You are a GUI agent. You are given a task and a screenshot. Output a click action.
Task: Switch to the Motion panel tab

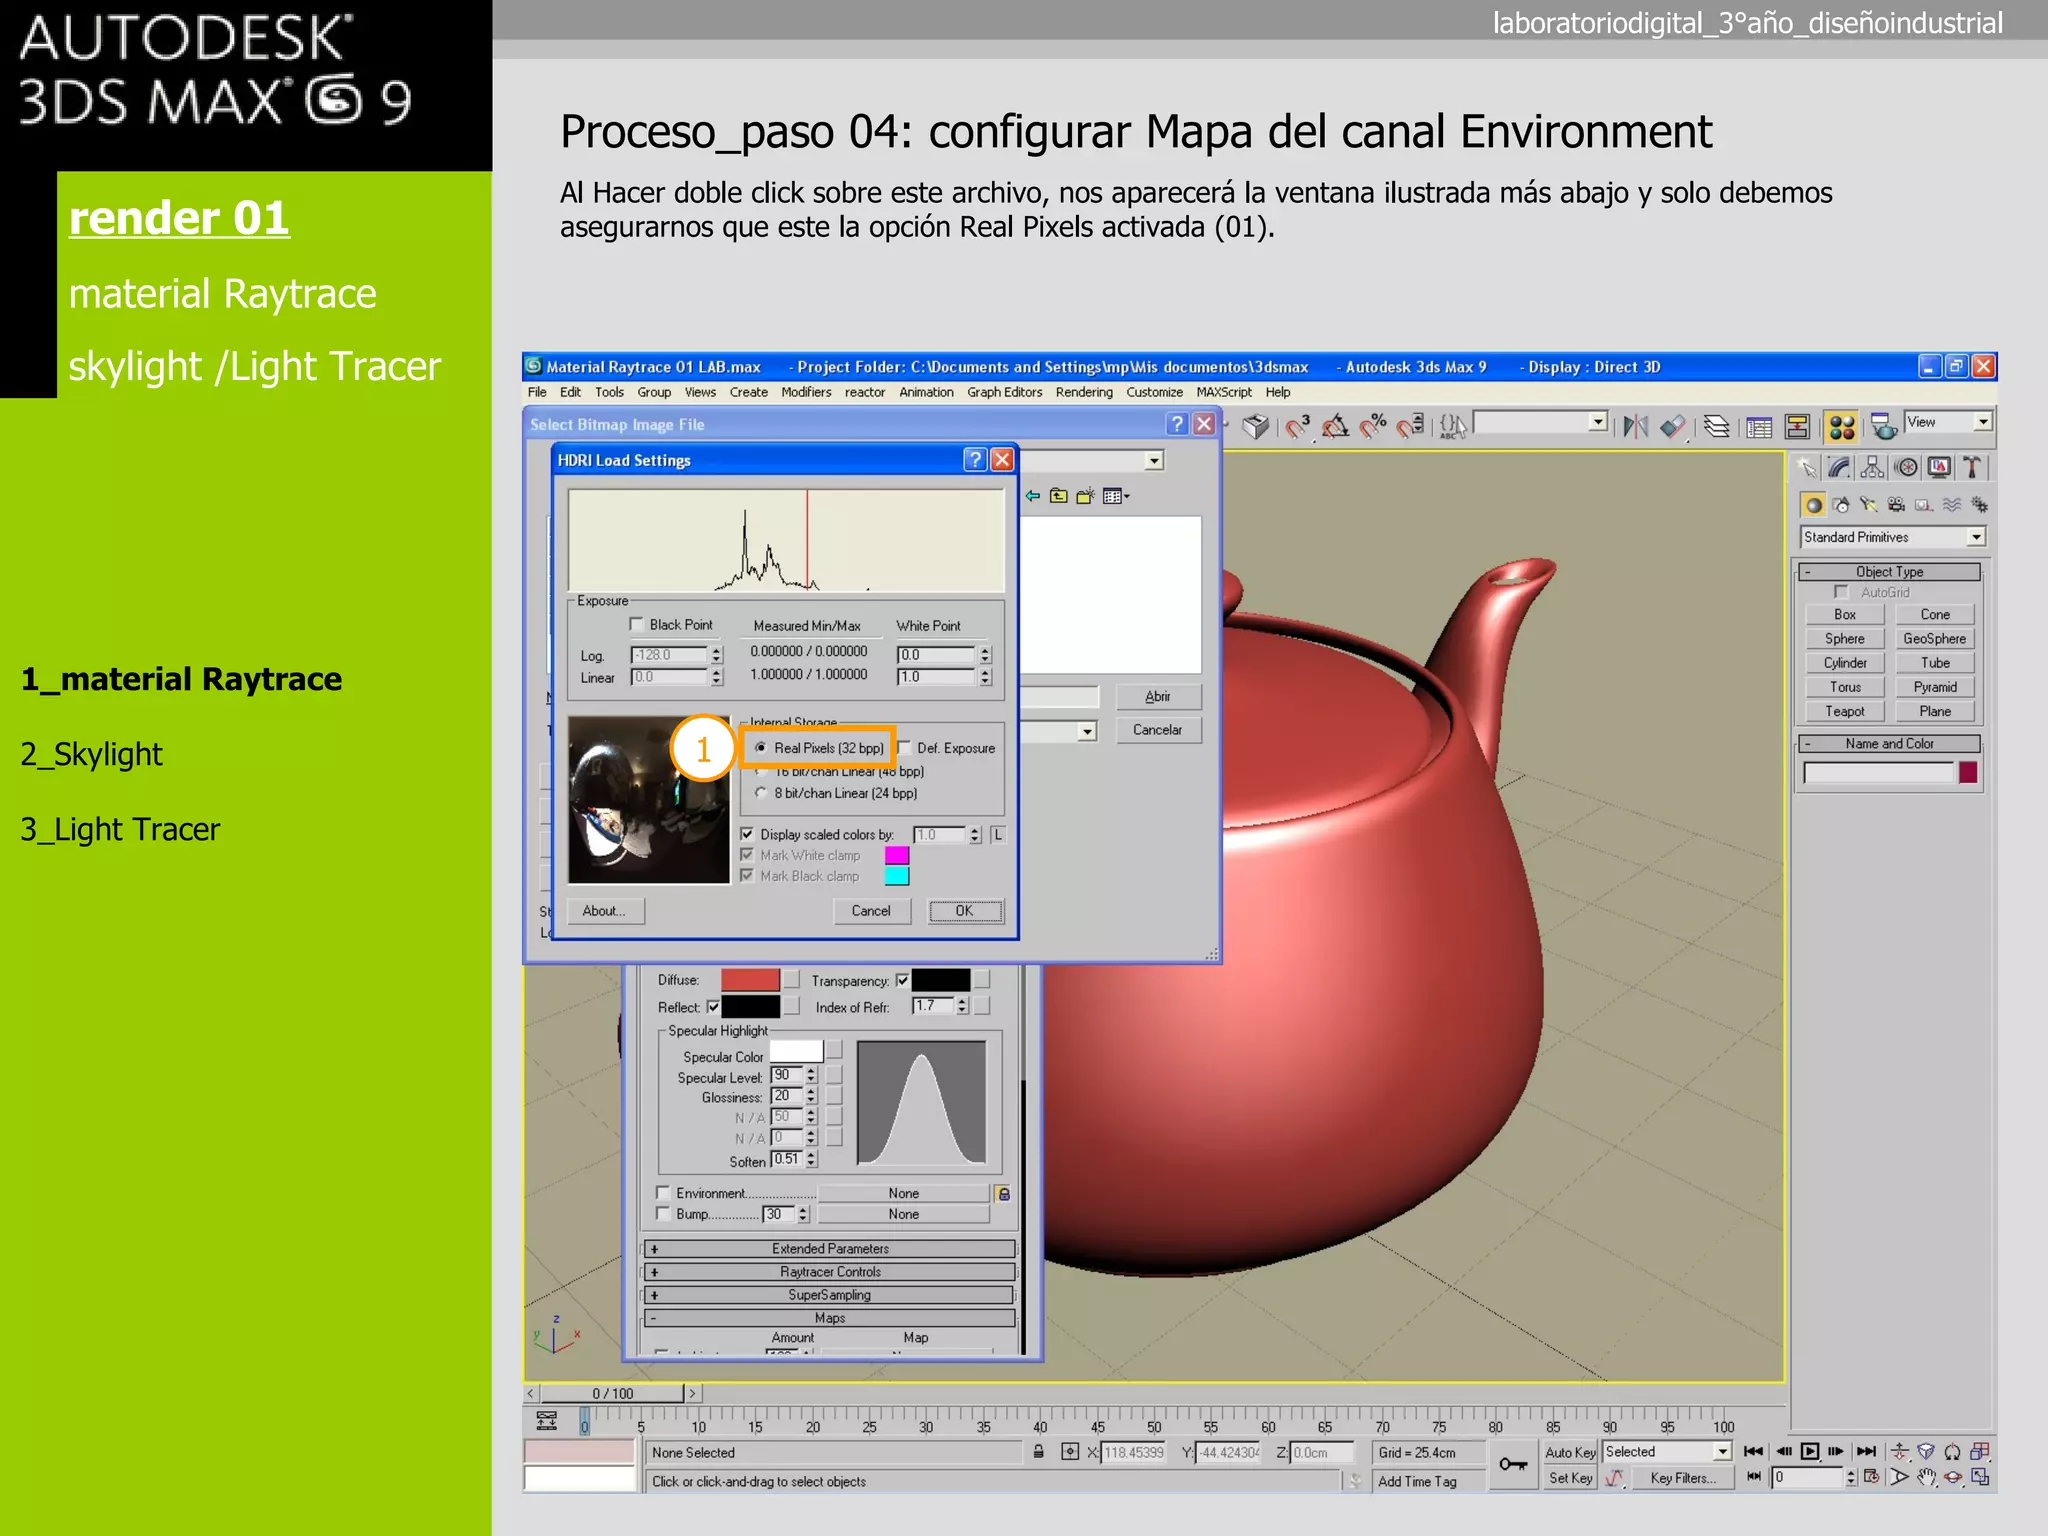(1906, 467)
